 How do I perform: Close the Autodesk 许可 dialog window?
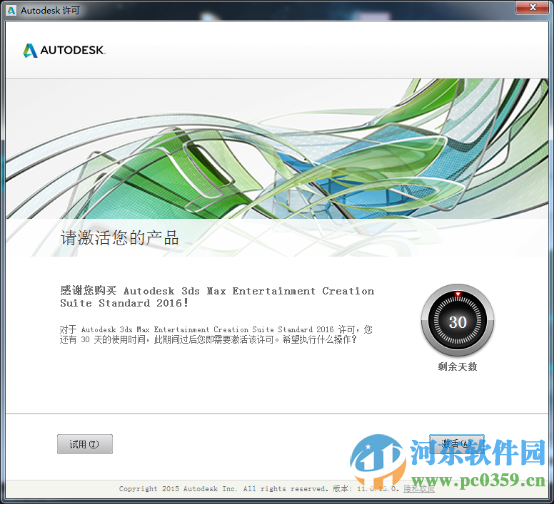(x=532, y=7)
